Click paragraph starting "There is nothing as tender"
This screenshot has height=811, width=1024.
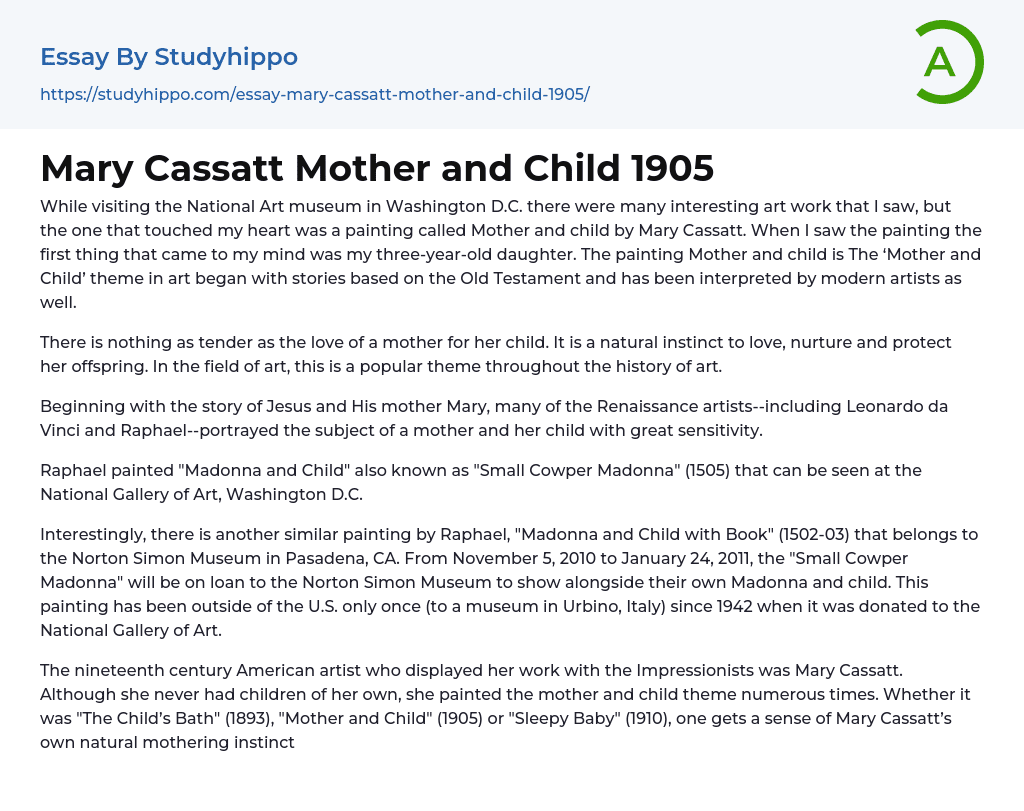pos(496,354)
